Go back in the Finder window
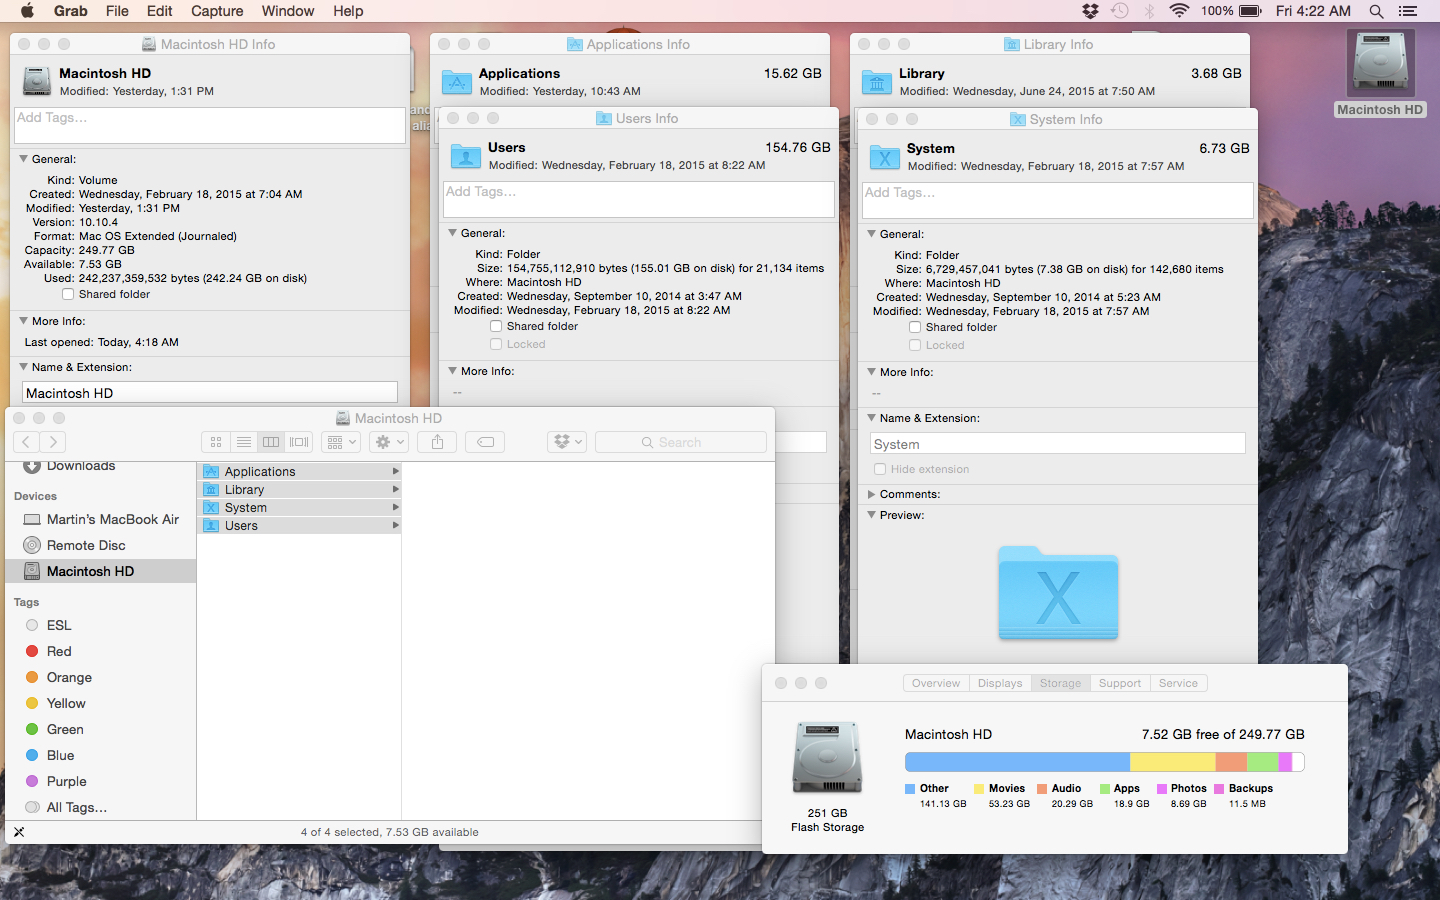 click(x=27, y=442)
